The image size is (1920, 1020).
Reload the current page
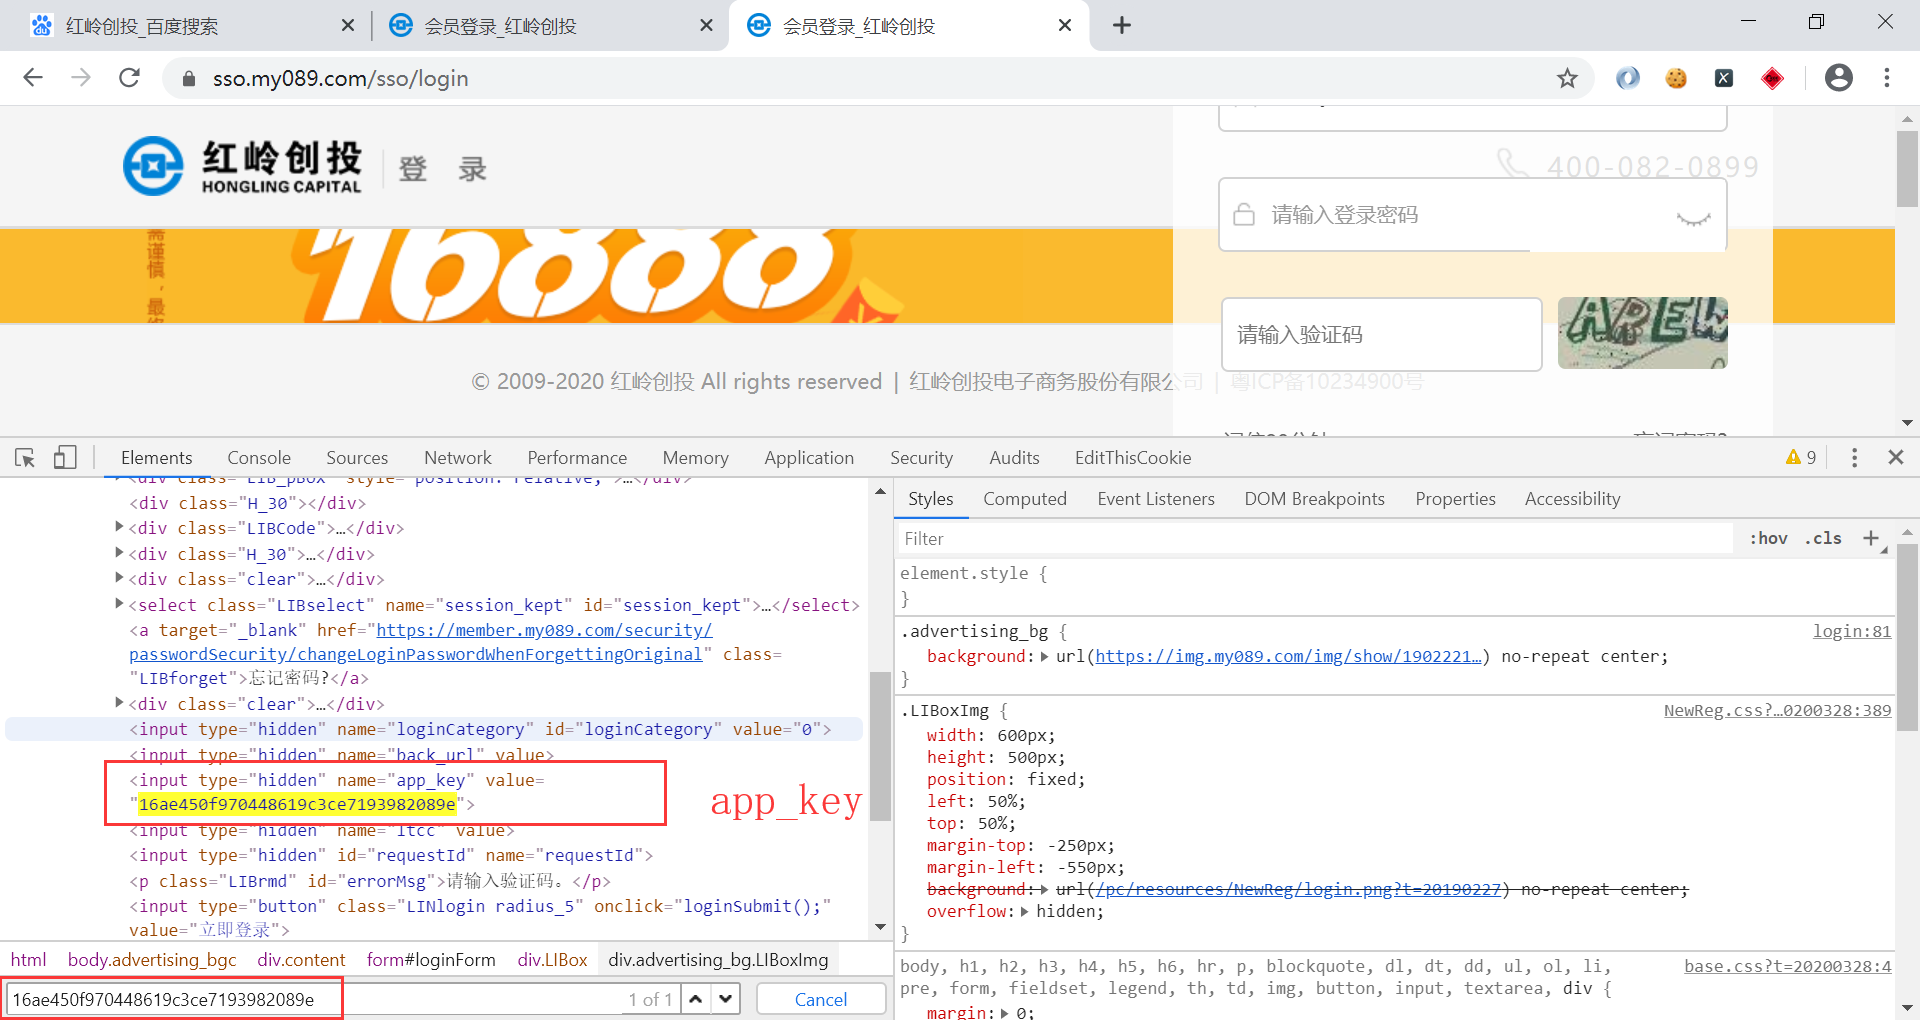[x=129, y=78]
